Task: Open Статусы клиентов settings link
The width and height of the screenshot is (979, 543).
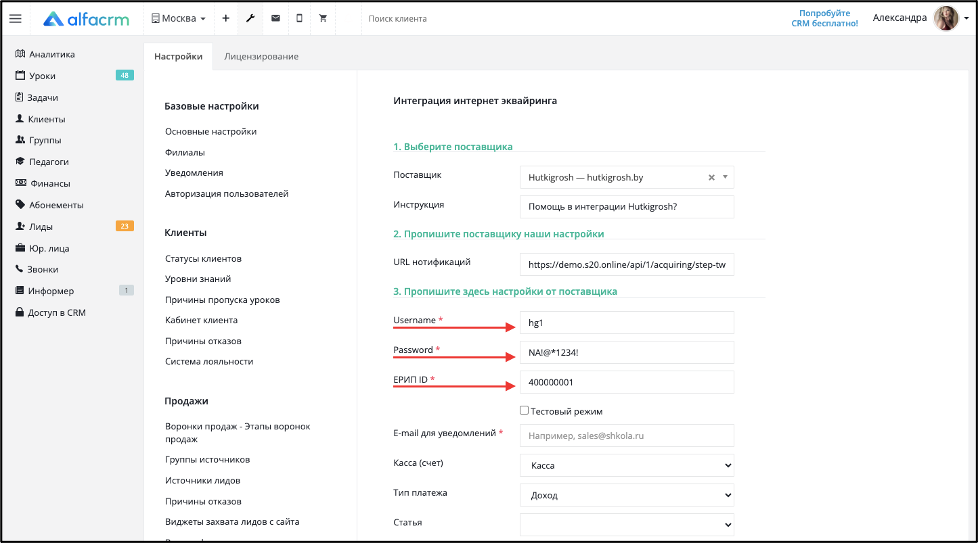Action: pyautogui.click(x=203, y=258)
